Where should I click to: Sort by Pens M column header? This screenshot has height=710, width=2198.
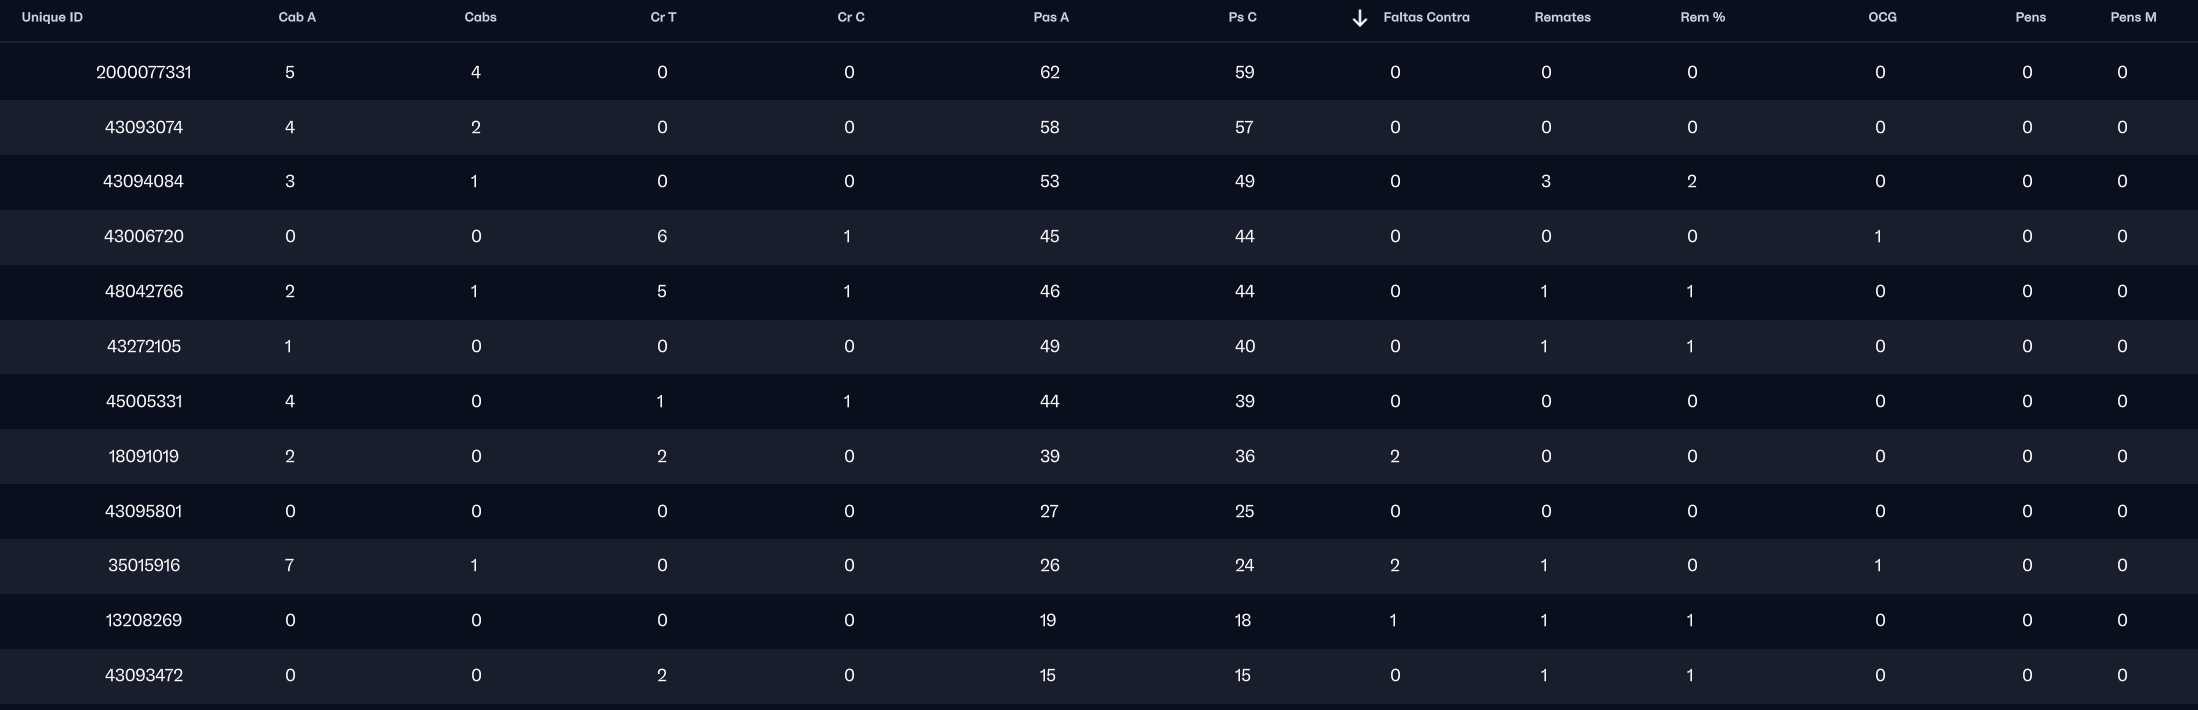(2133, 17)
